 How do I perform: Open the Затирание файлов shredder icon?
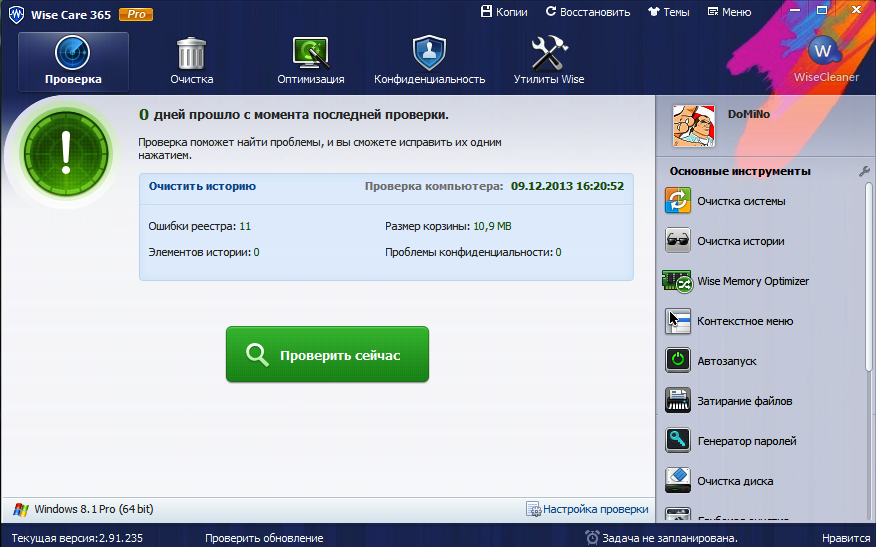coord(678,401)
